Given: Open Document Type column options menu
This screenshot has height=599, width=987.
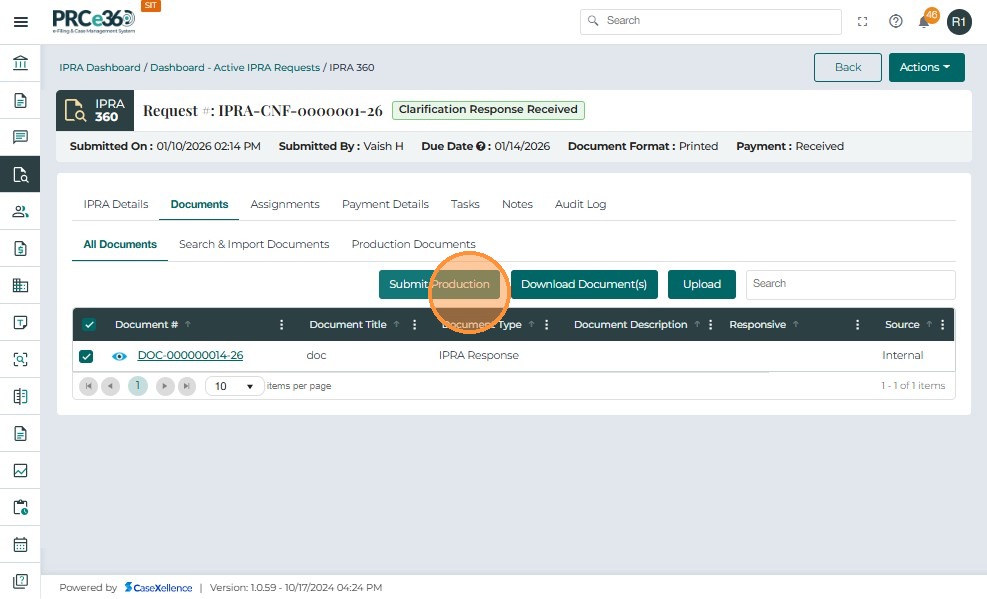Looking at the screenshot, I should click(x=546, y=325).
